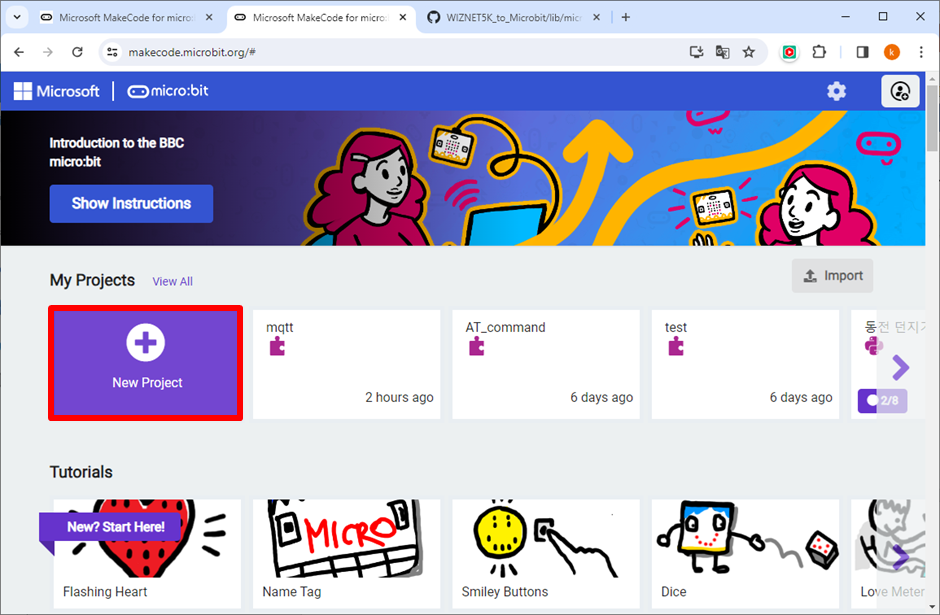Open the Name Tag tutorial
The image size is (940, 615).
347,554
